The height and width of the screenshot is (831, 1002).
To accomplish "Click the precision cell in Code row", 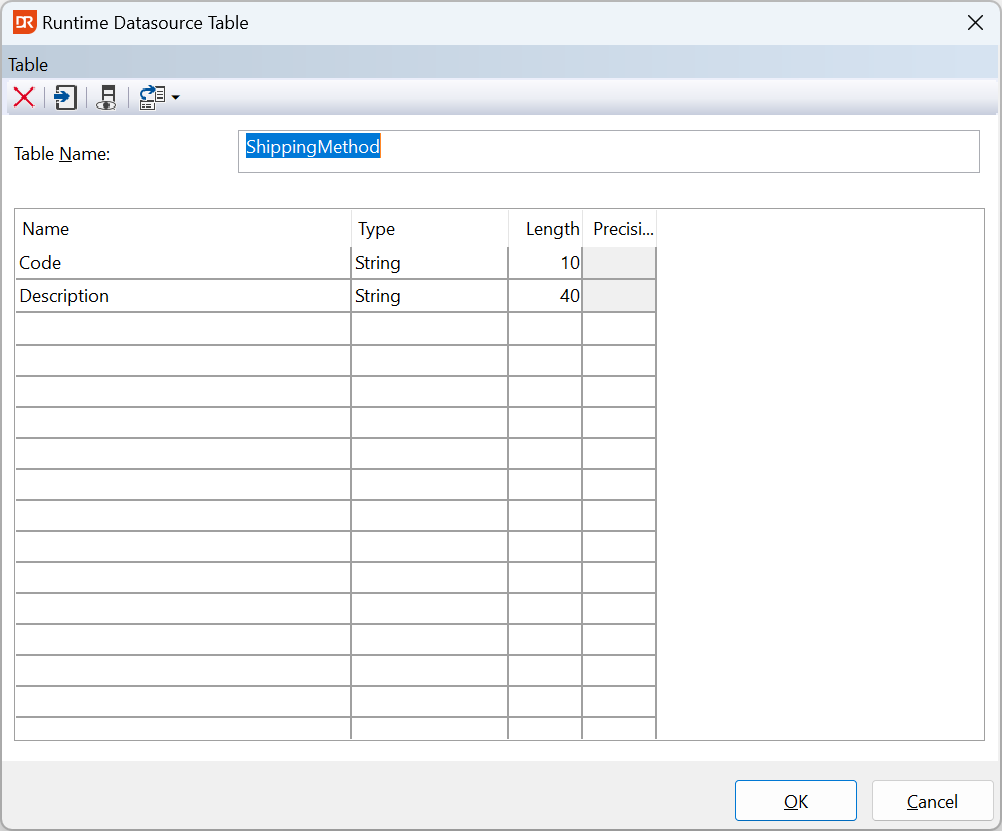I will [619, 263].
